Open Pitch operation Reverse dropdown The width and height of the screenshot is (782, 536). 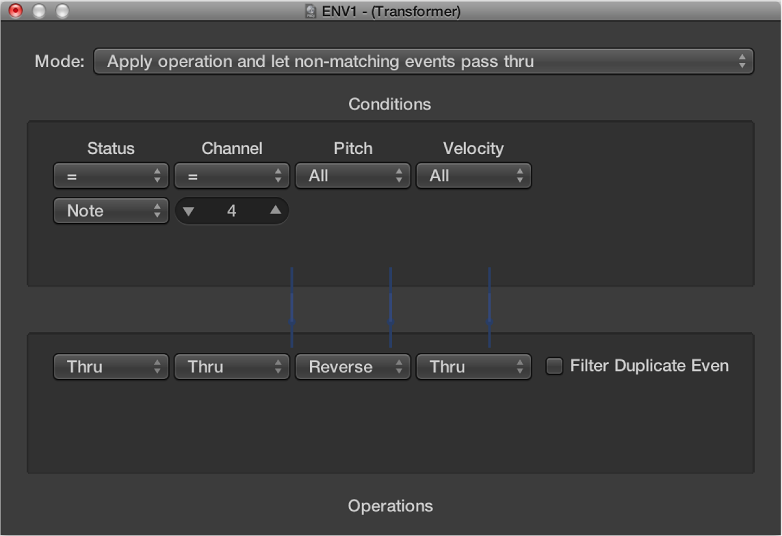[353, 367]
